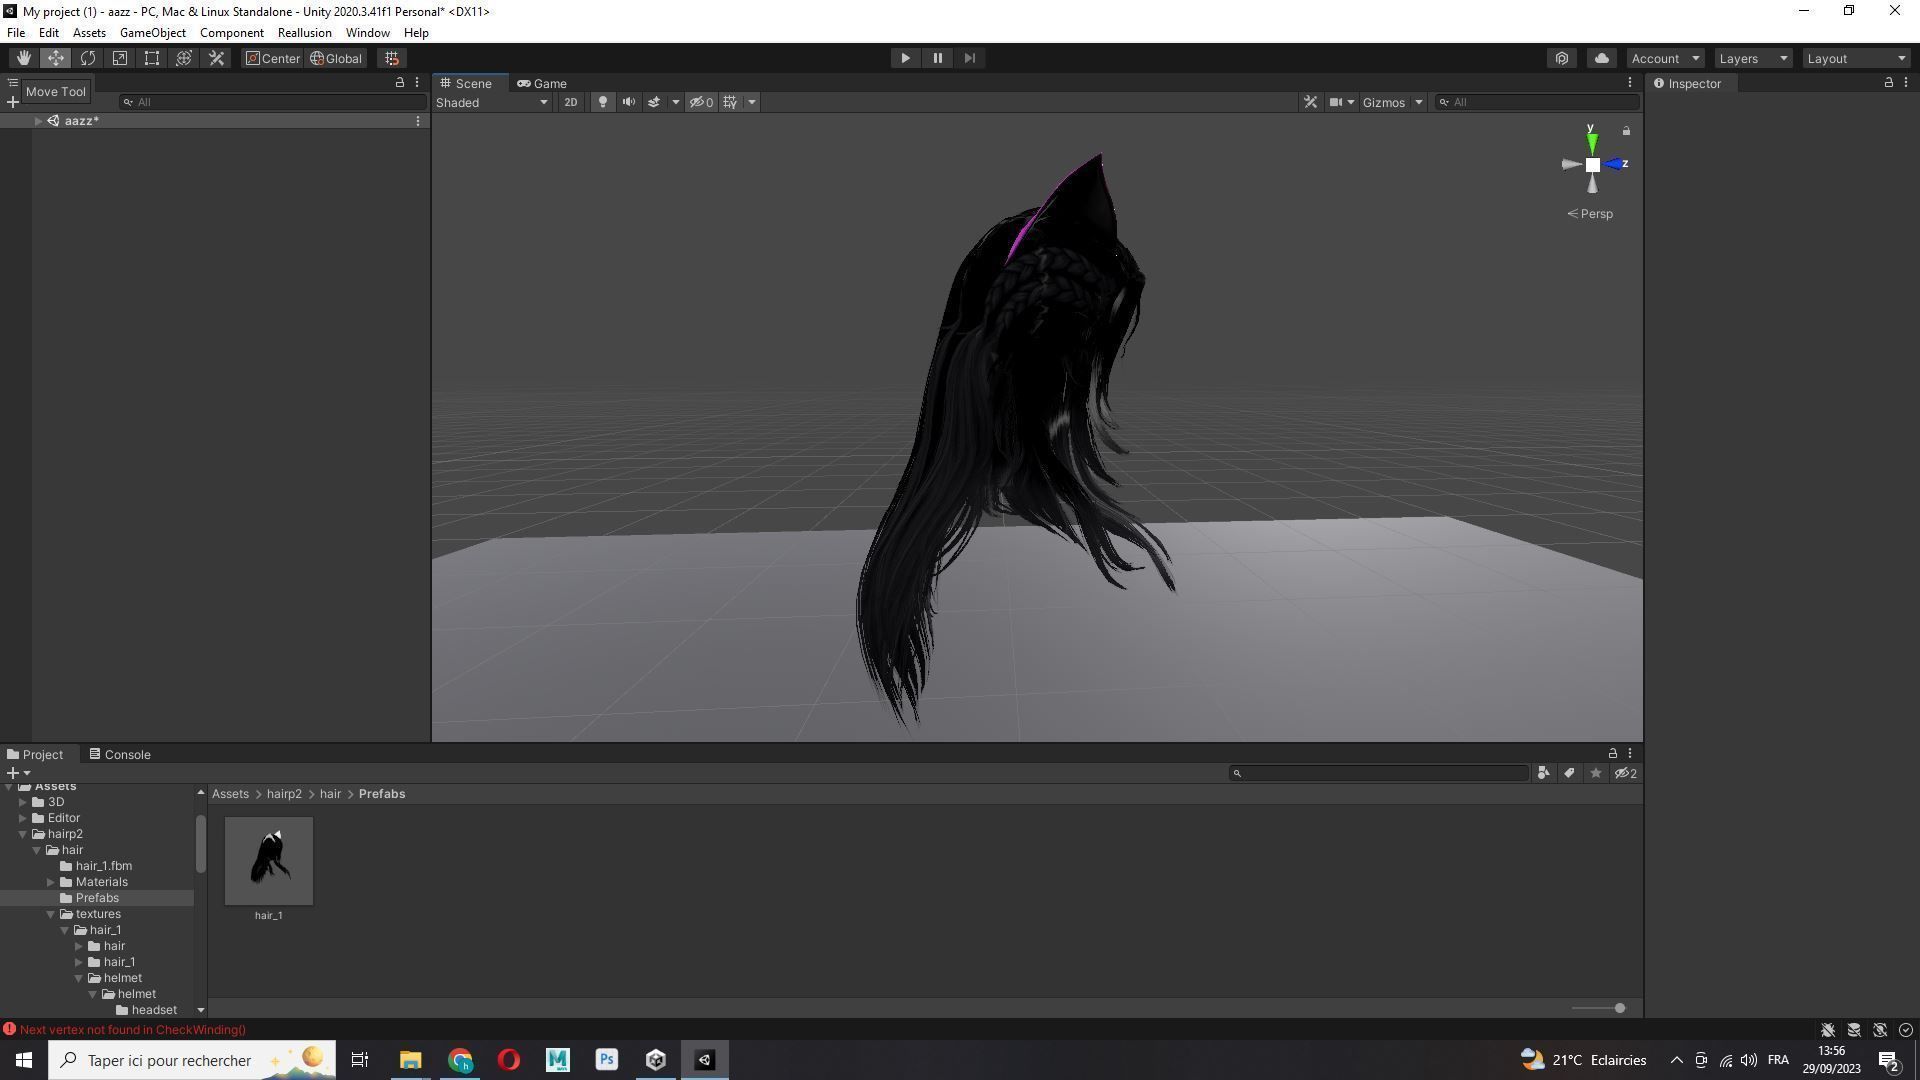Open custom editor tools
The image size is (1920, 1080).
216,58
